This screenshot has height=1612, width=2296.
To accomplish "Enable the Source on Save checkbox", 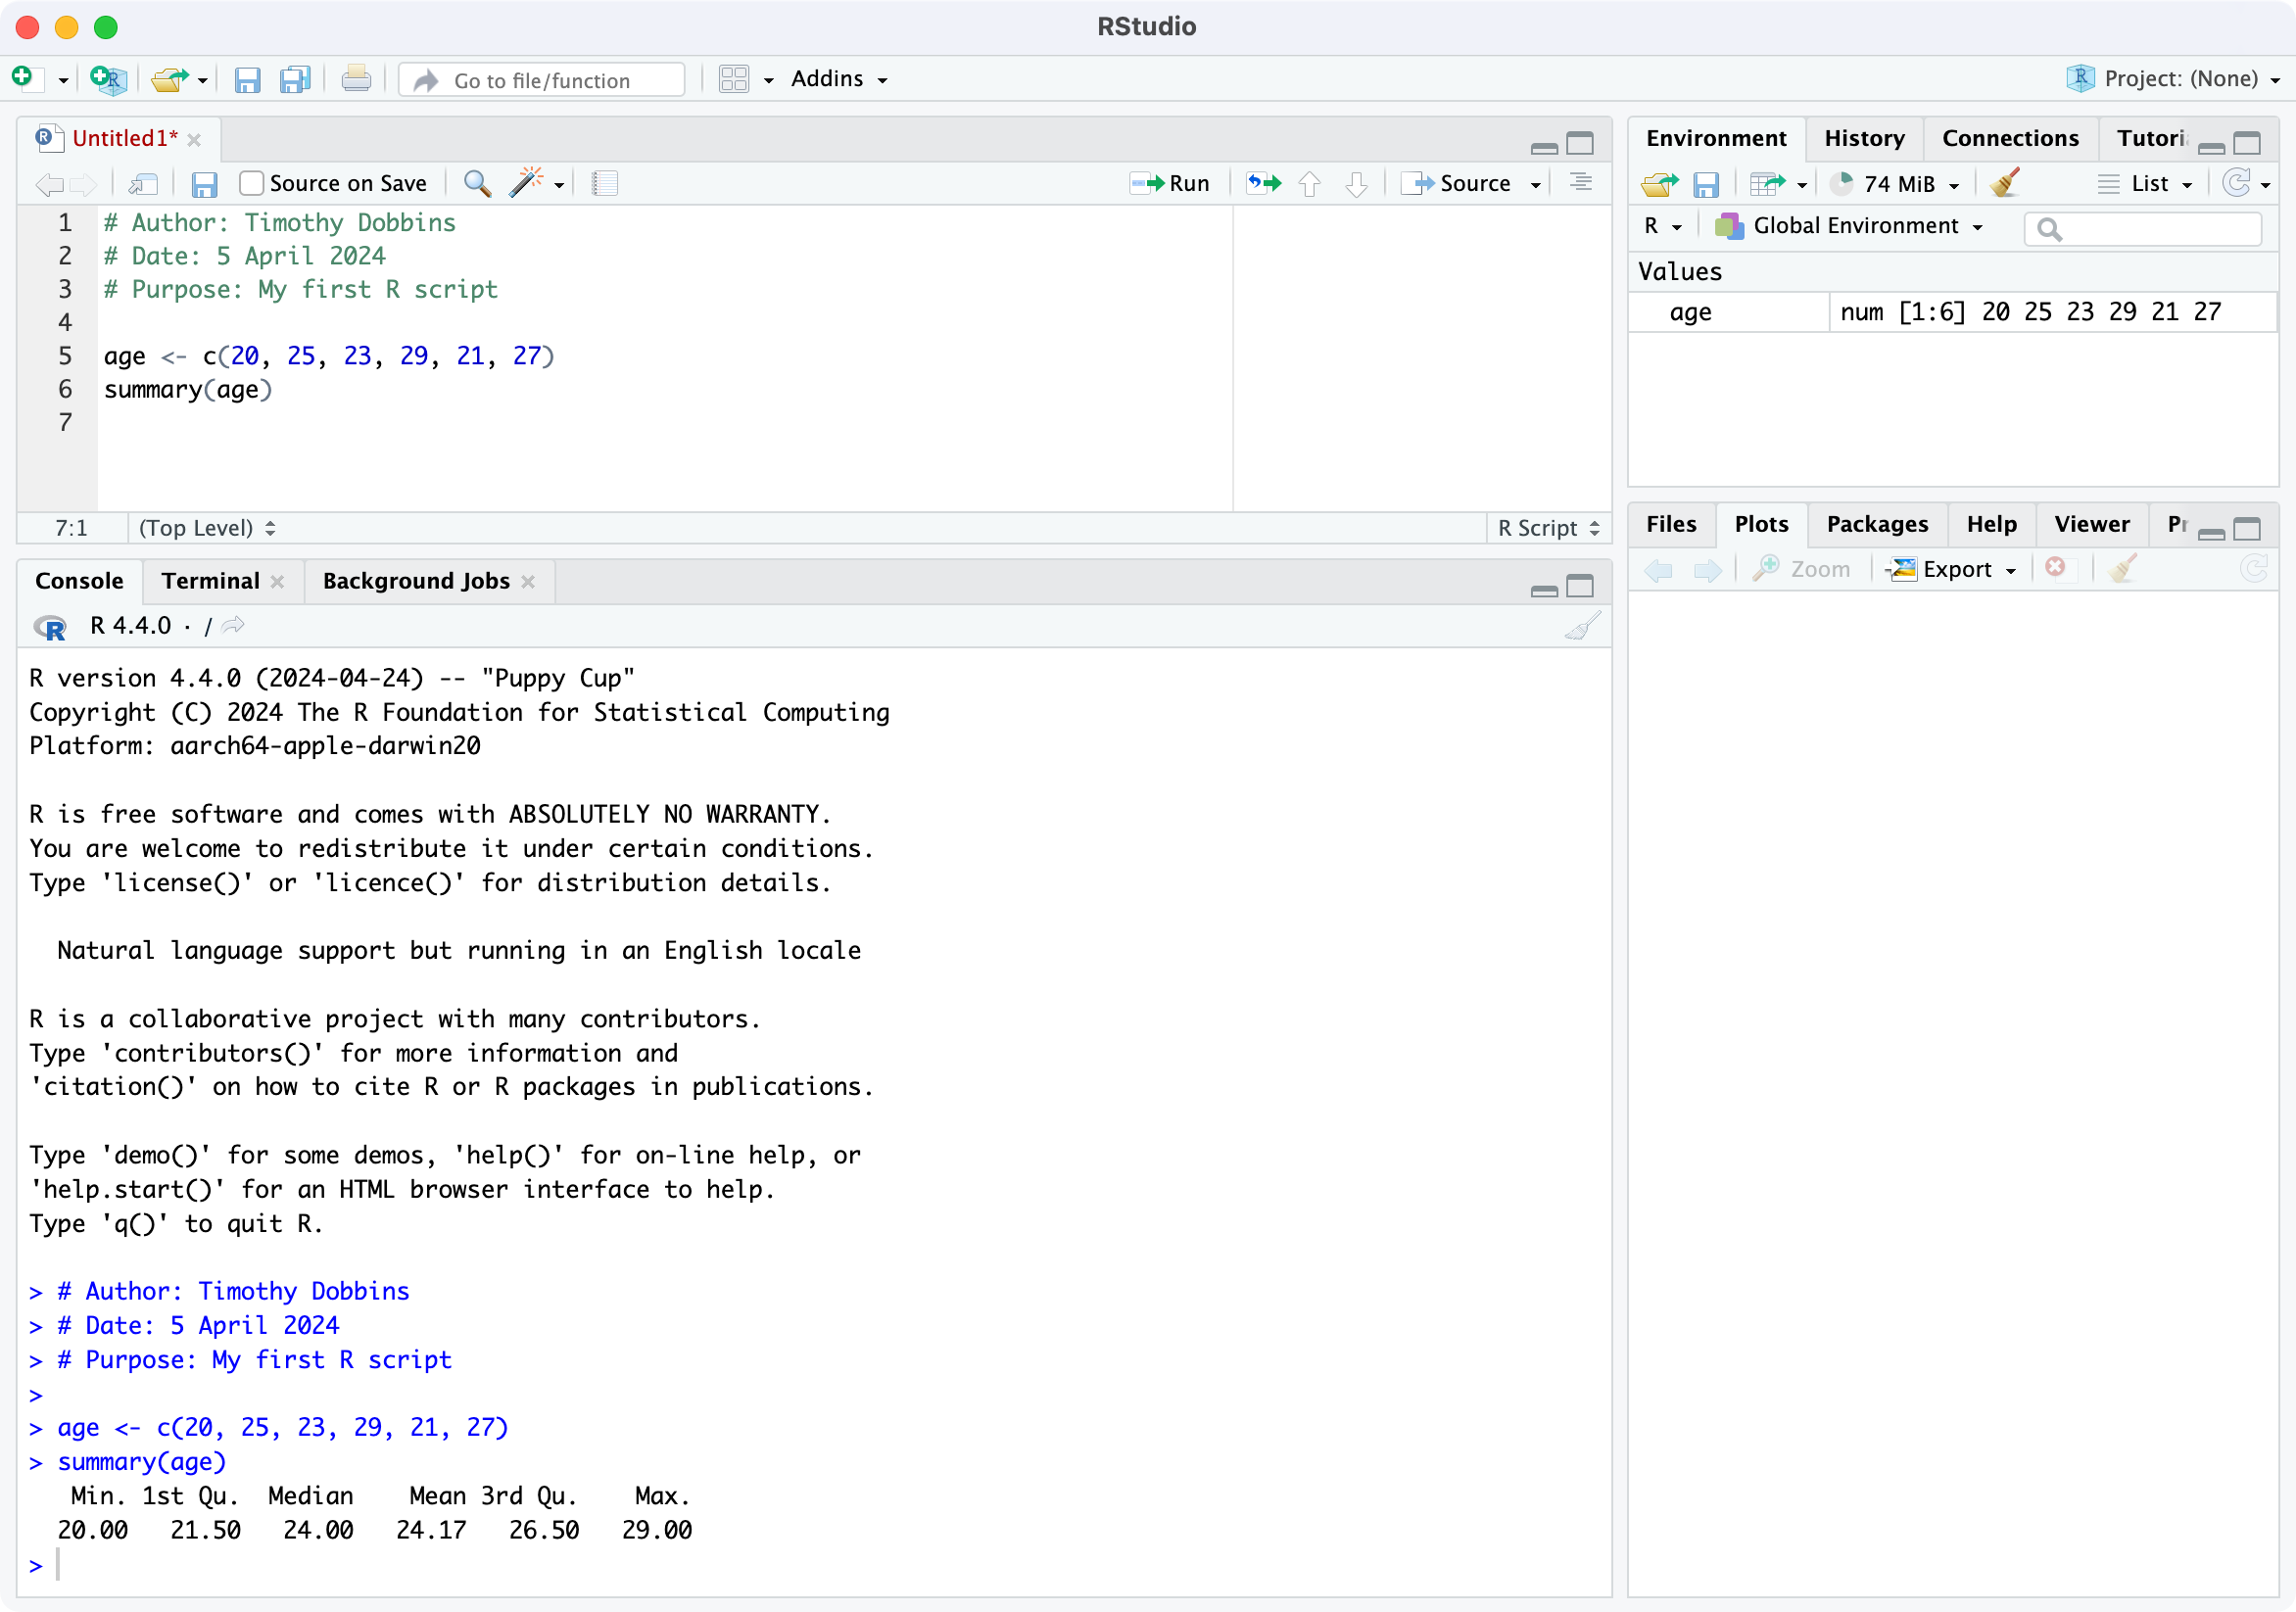I will (252, 183).
